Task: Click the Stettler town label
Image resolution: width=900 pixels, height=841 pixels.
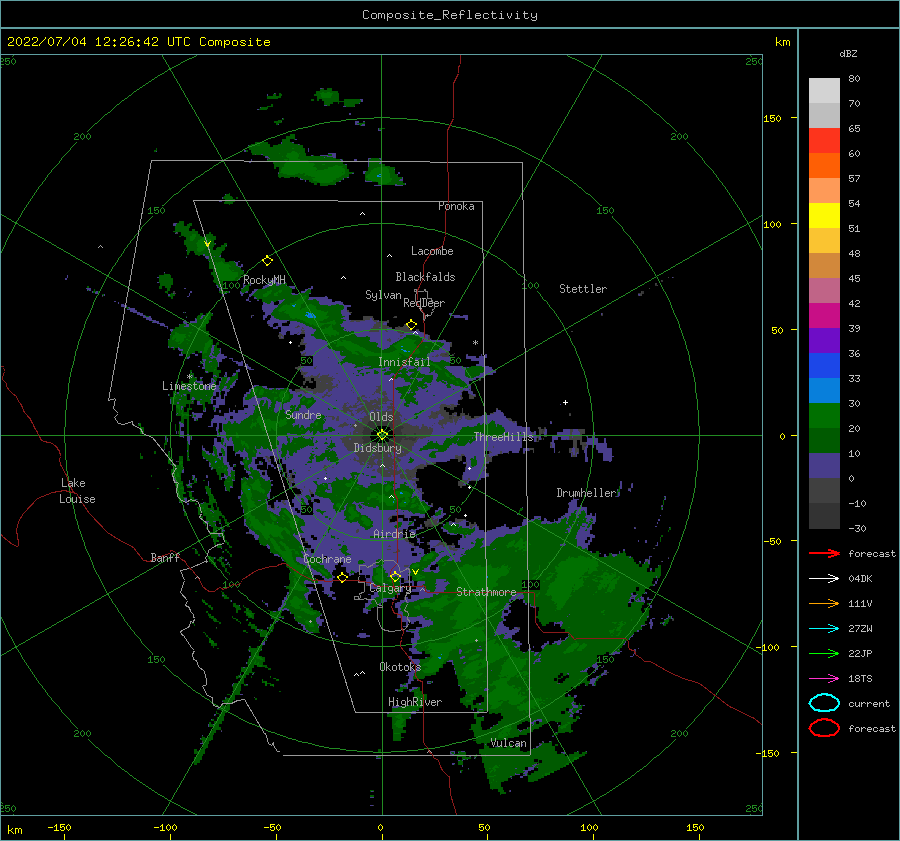Action: tap(583, 289)
